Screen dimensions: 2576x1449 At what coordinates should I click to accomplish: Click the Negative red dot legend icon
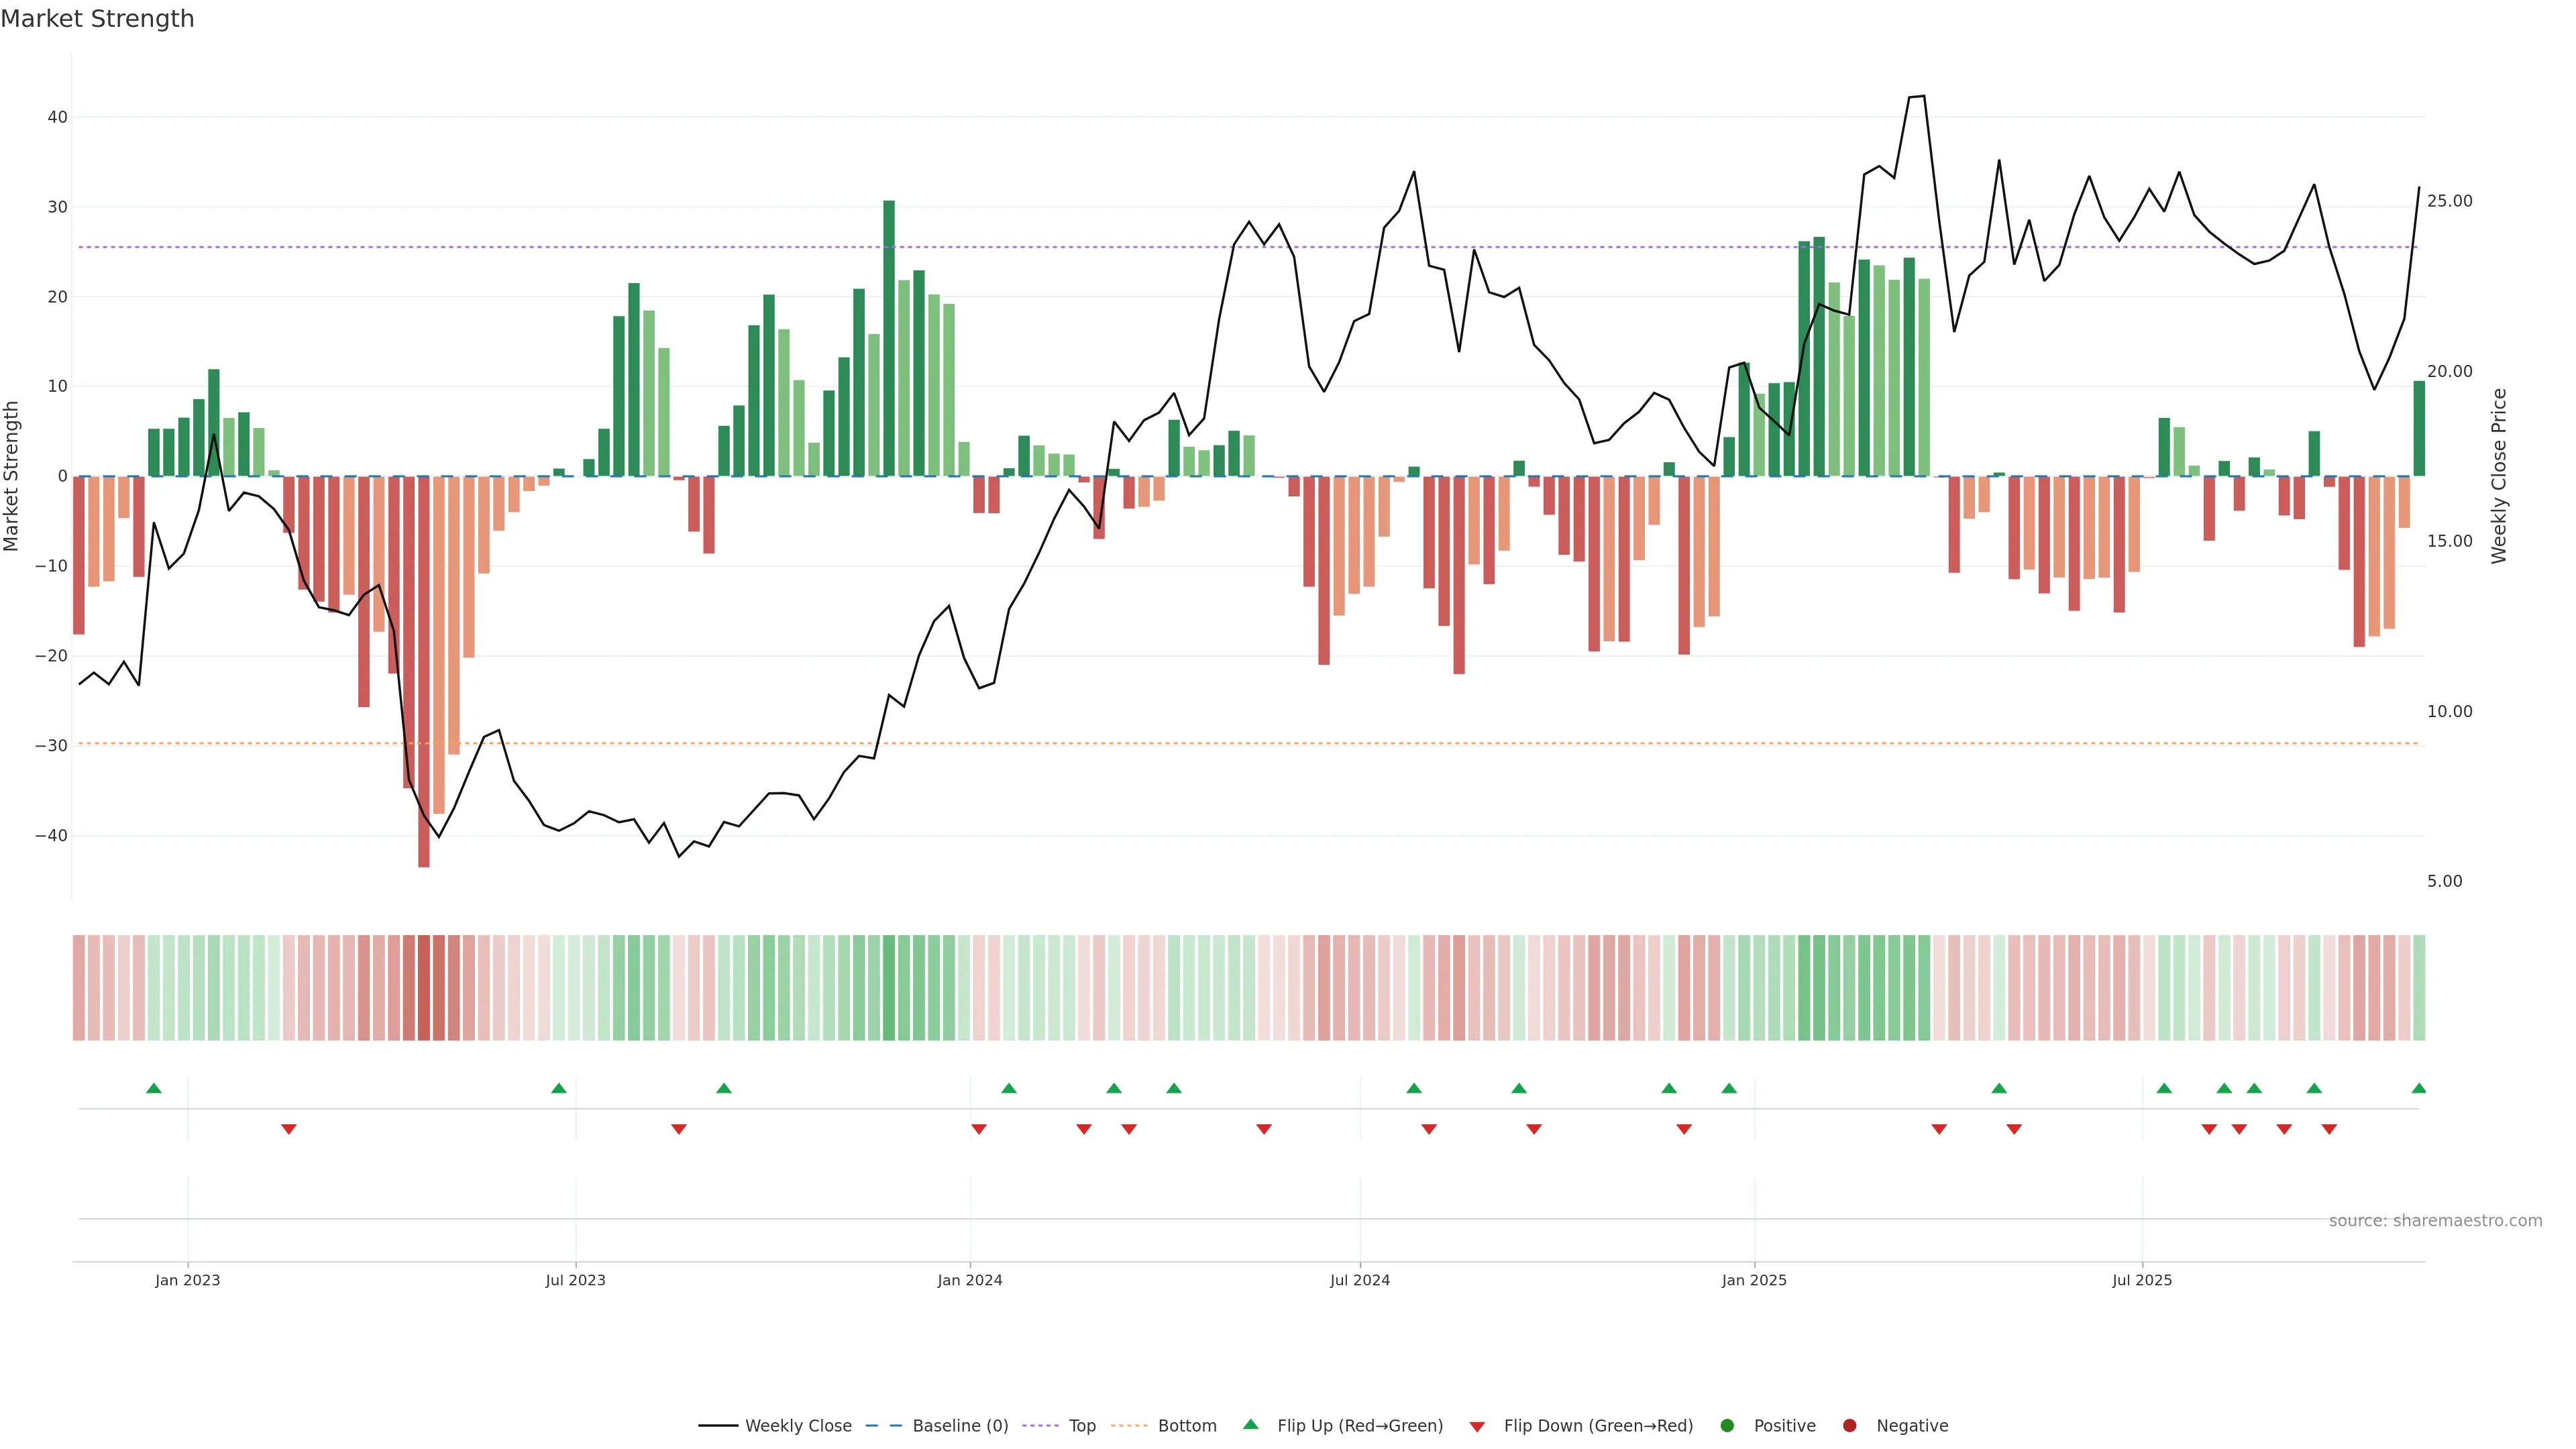pyautogui.click(x=1849, y=1425)
